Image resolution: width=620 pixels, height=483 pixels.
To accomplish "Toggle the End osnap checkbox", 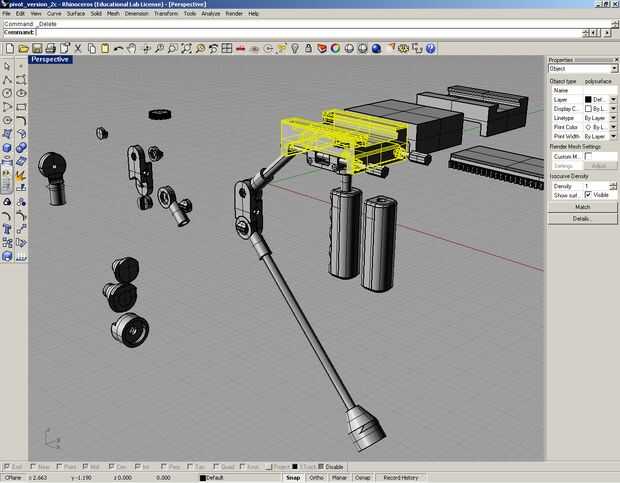I will click(x=7, y=467).
